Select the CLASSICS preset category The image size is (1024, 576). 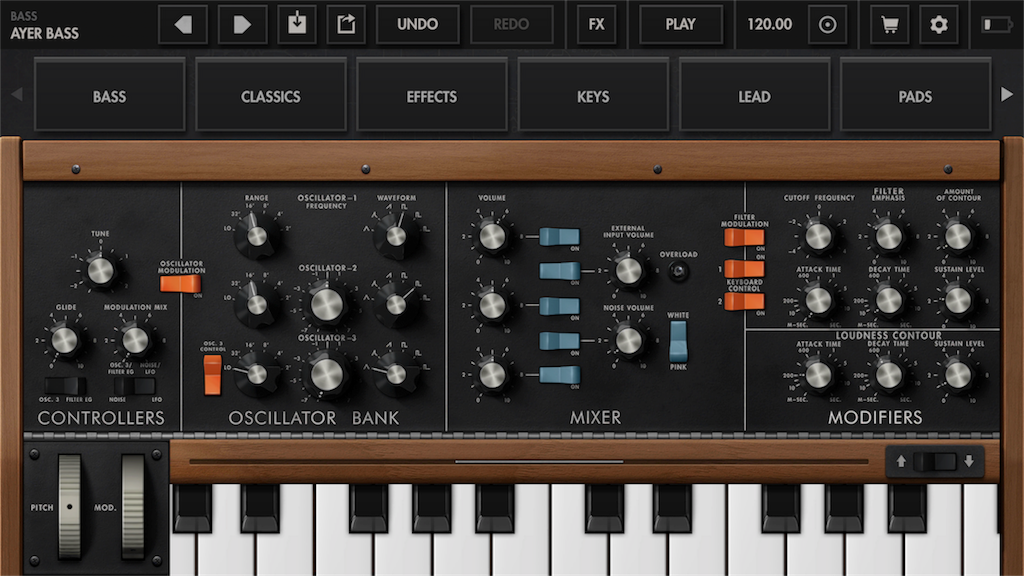[271, 96]
